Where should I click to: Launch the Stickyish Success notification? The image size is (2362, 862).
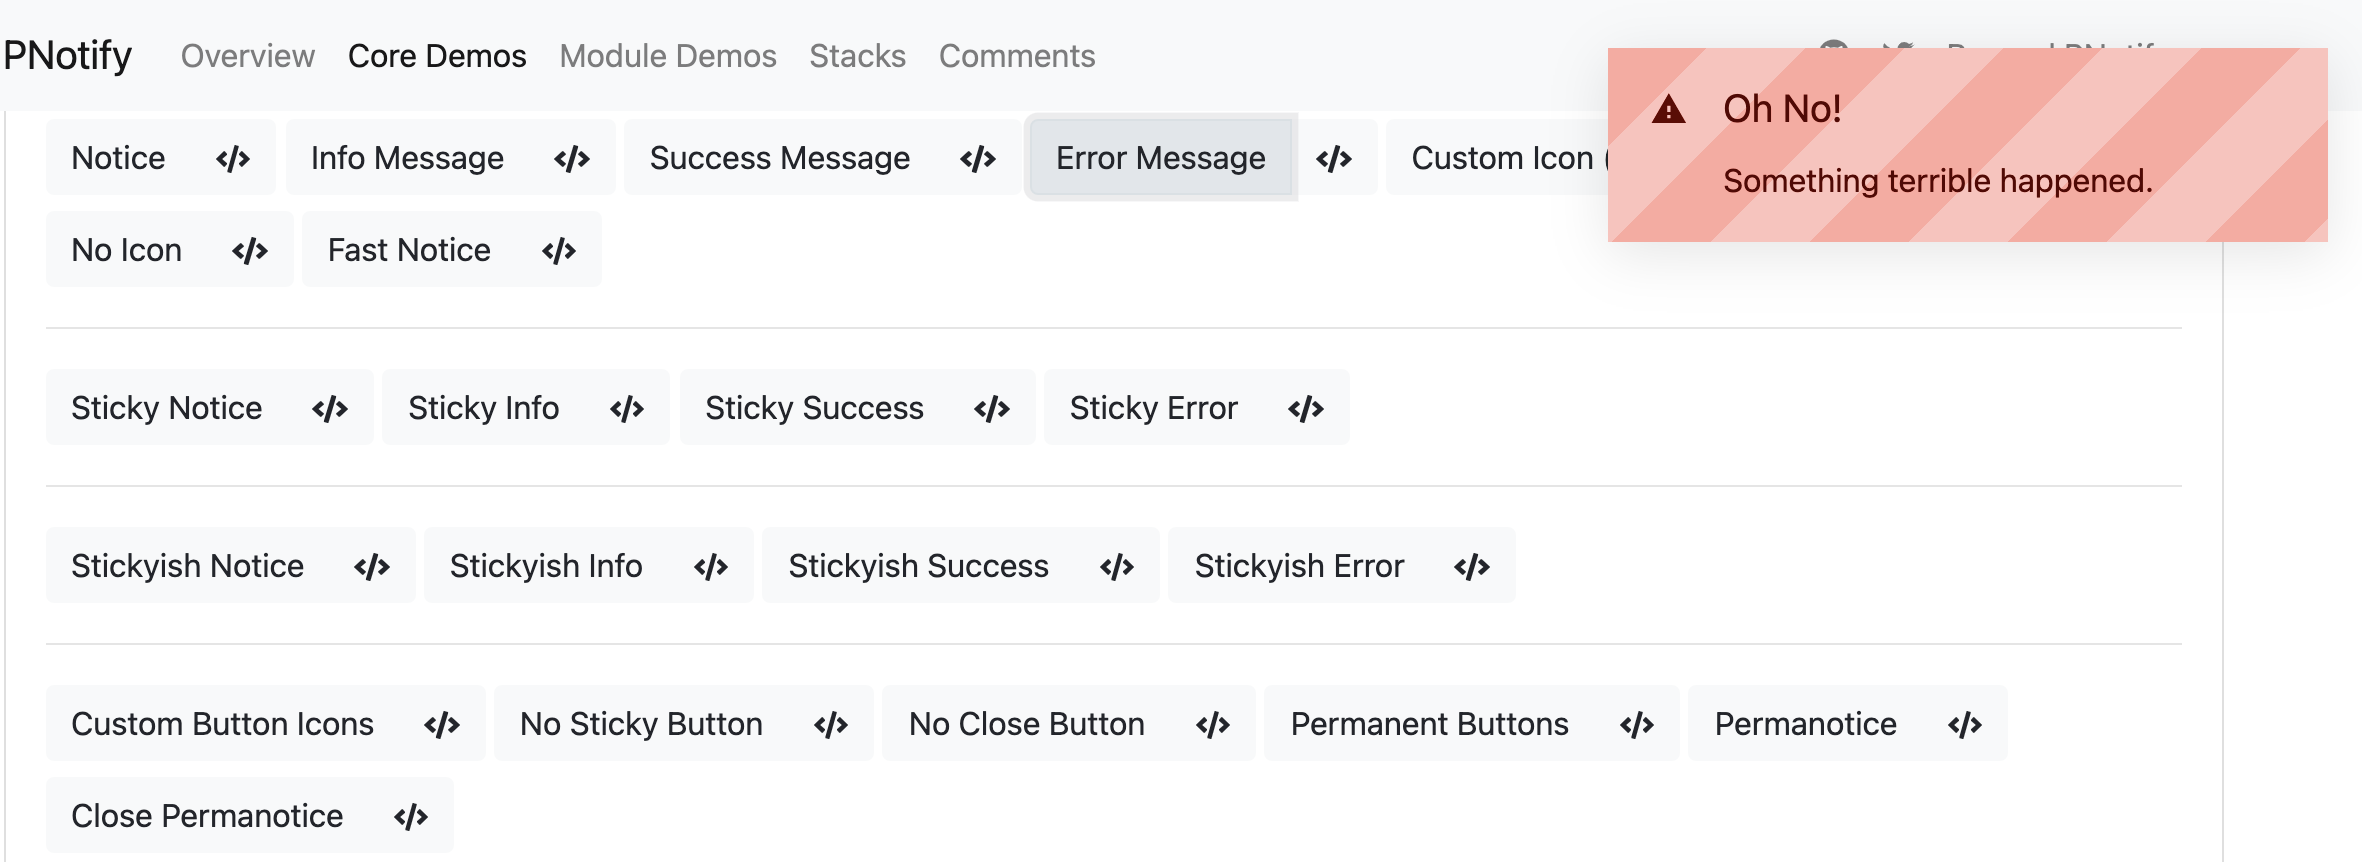[x=919, y=566]
